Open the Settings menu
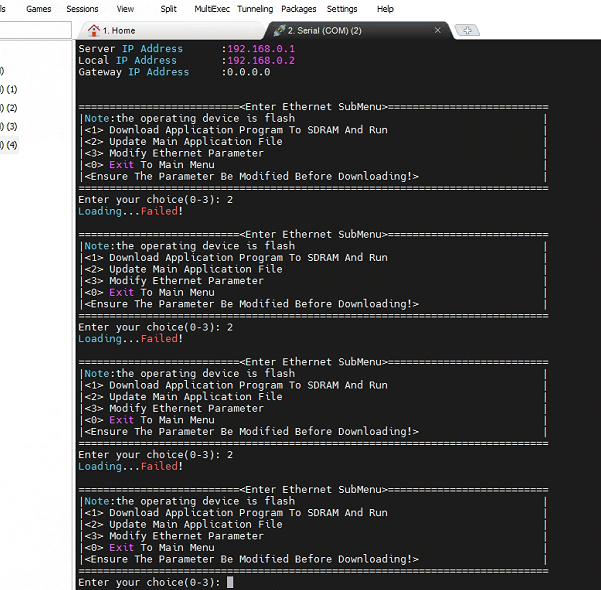The height and width of the screenshot is (590, 601). tap(342, 9)
